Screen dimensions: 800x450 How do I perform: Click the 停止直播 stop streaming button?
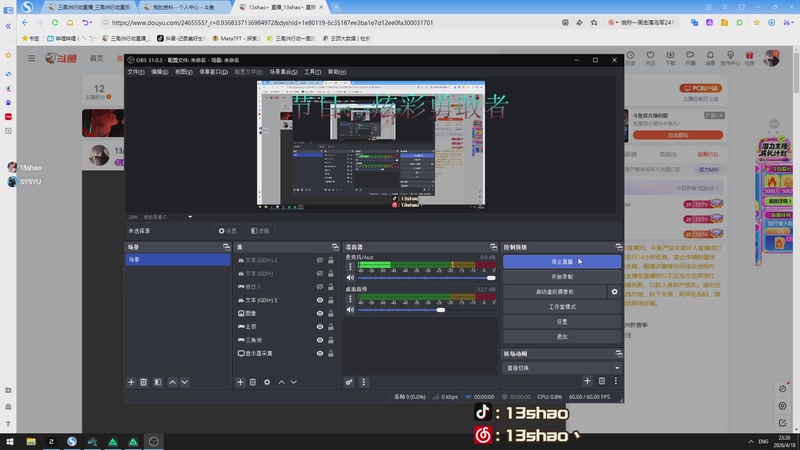click(x=562, y=262)
